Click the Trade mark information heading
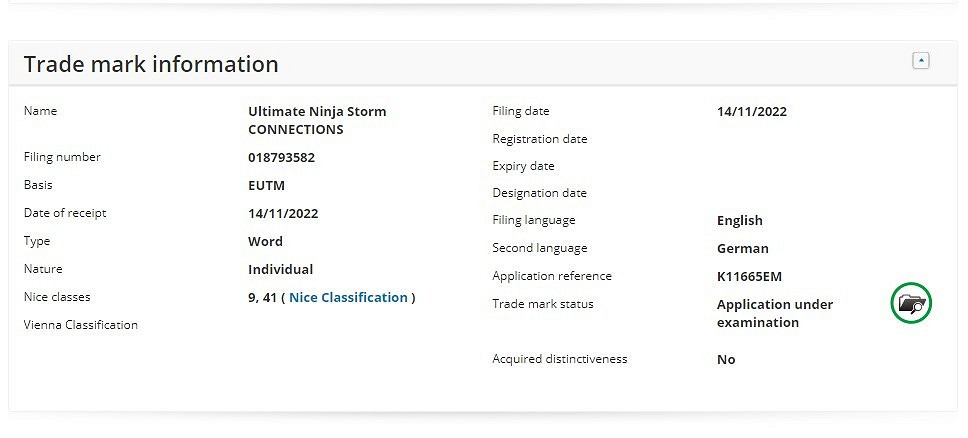Viewport: 968px width, 438px height. [x=151, y=64]
